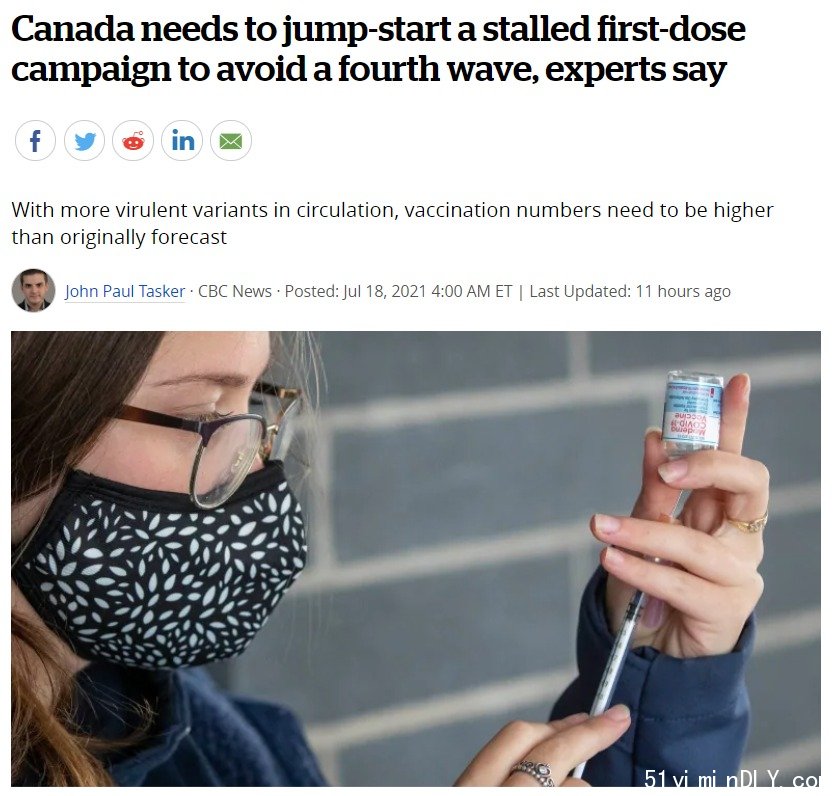Click the watermark text on the photo
836x796 pixels.
pyautogui.click(x=732, y=779)
